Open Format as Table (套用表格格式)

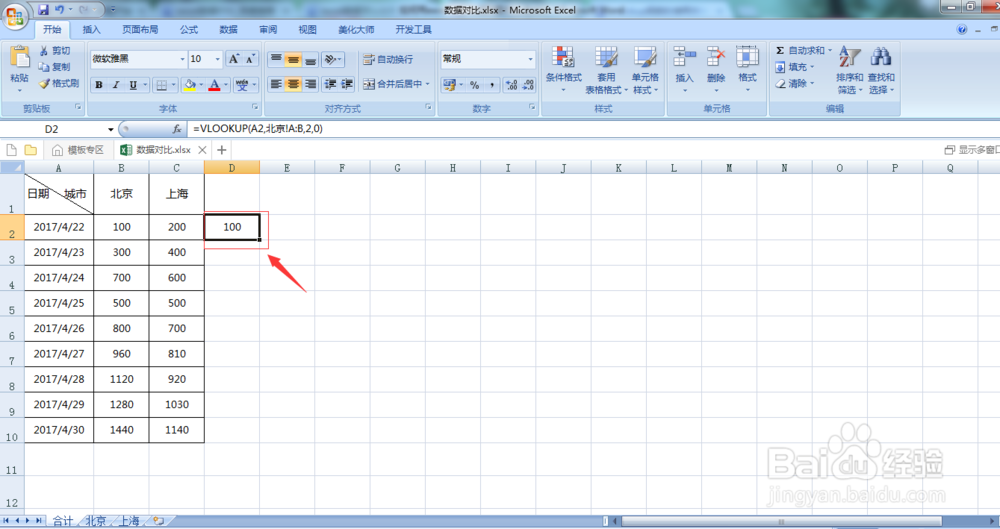[x=606, y=69]
